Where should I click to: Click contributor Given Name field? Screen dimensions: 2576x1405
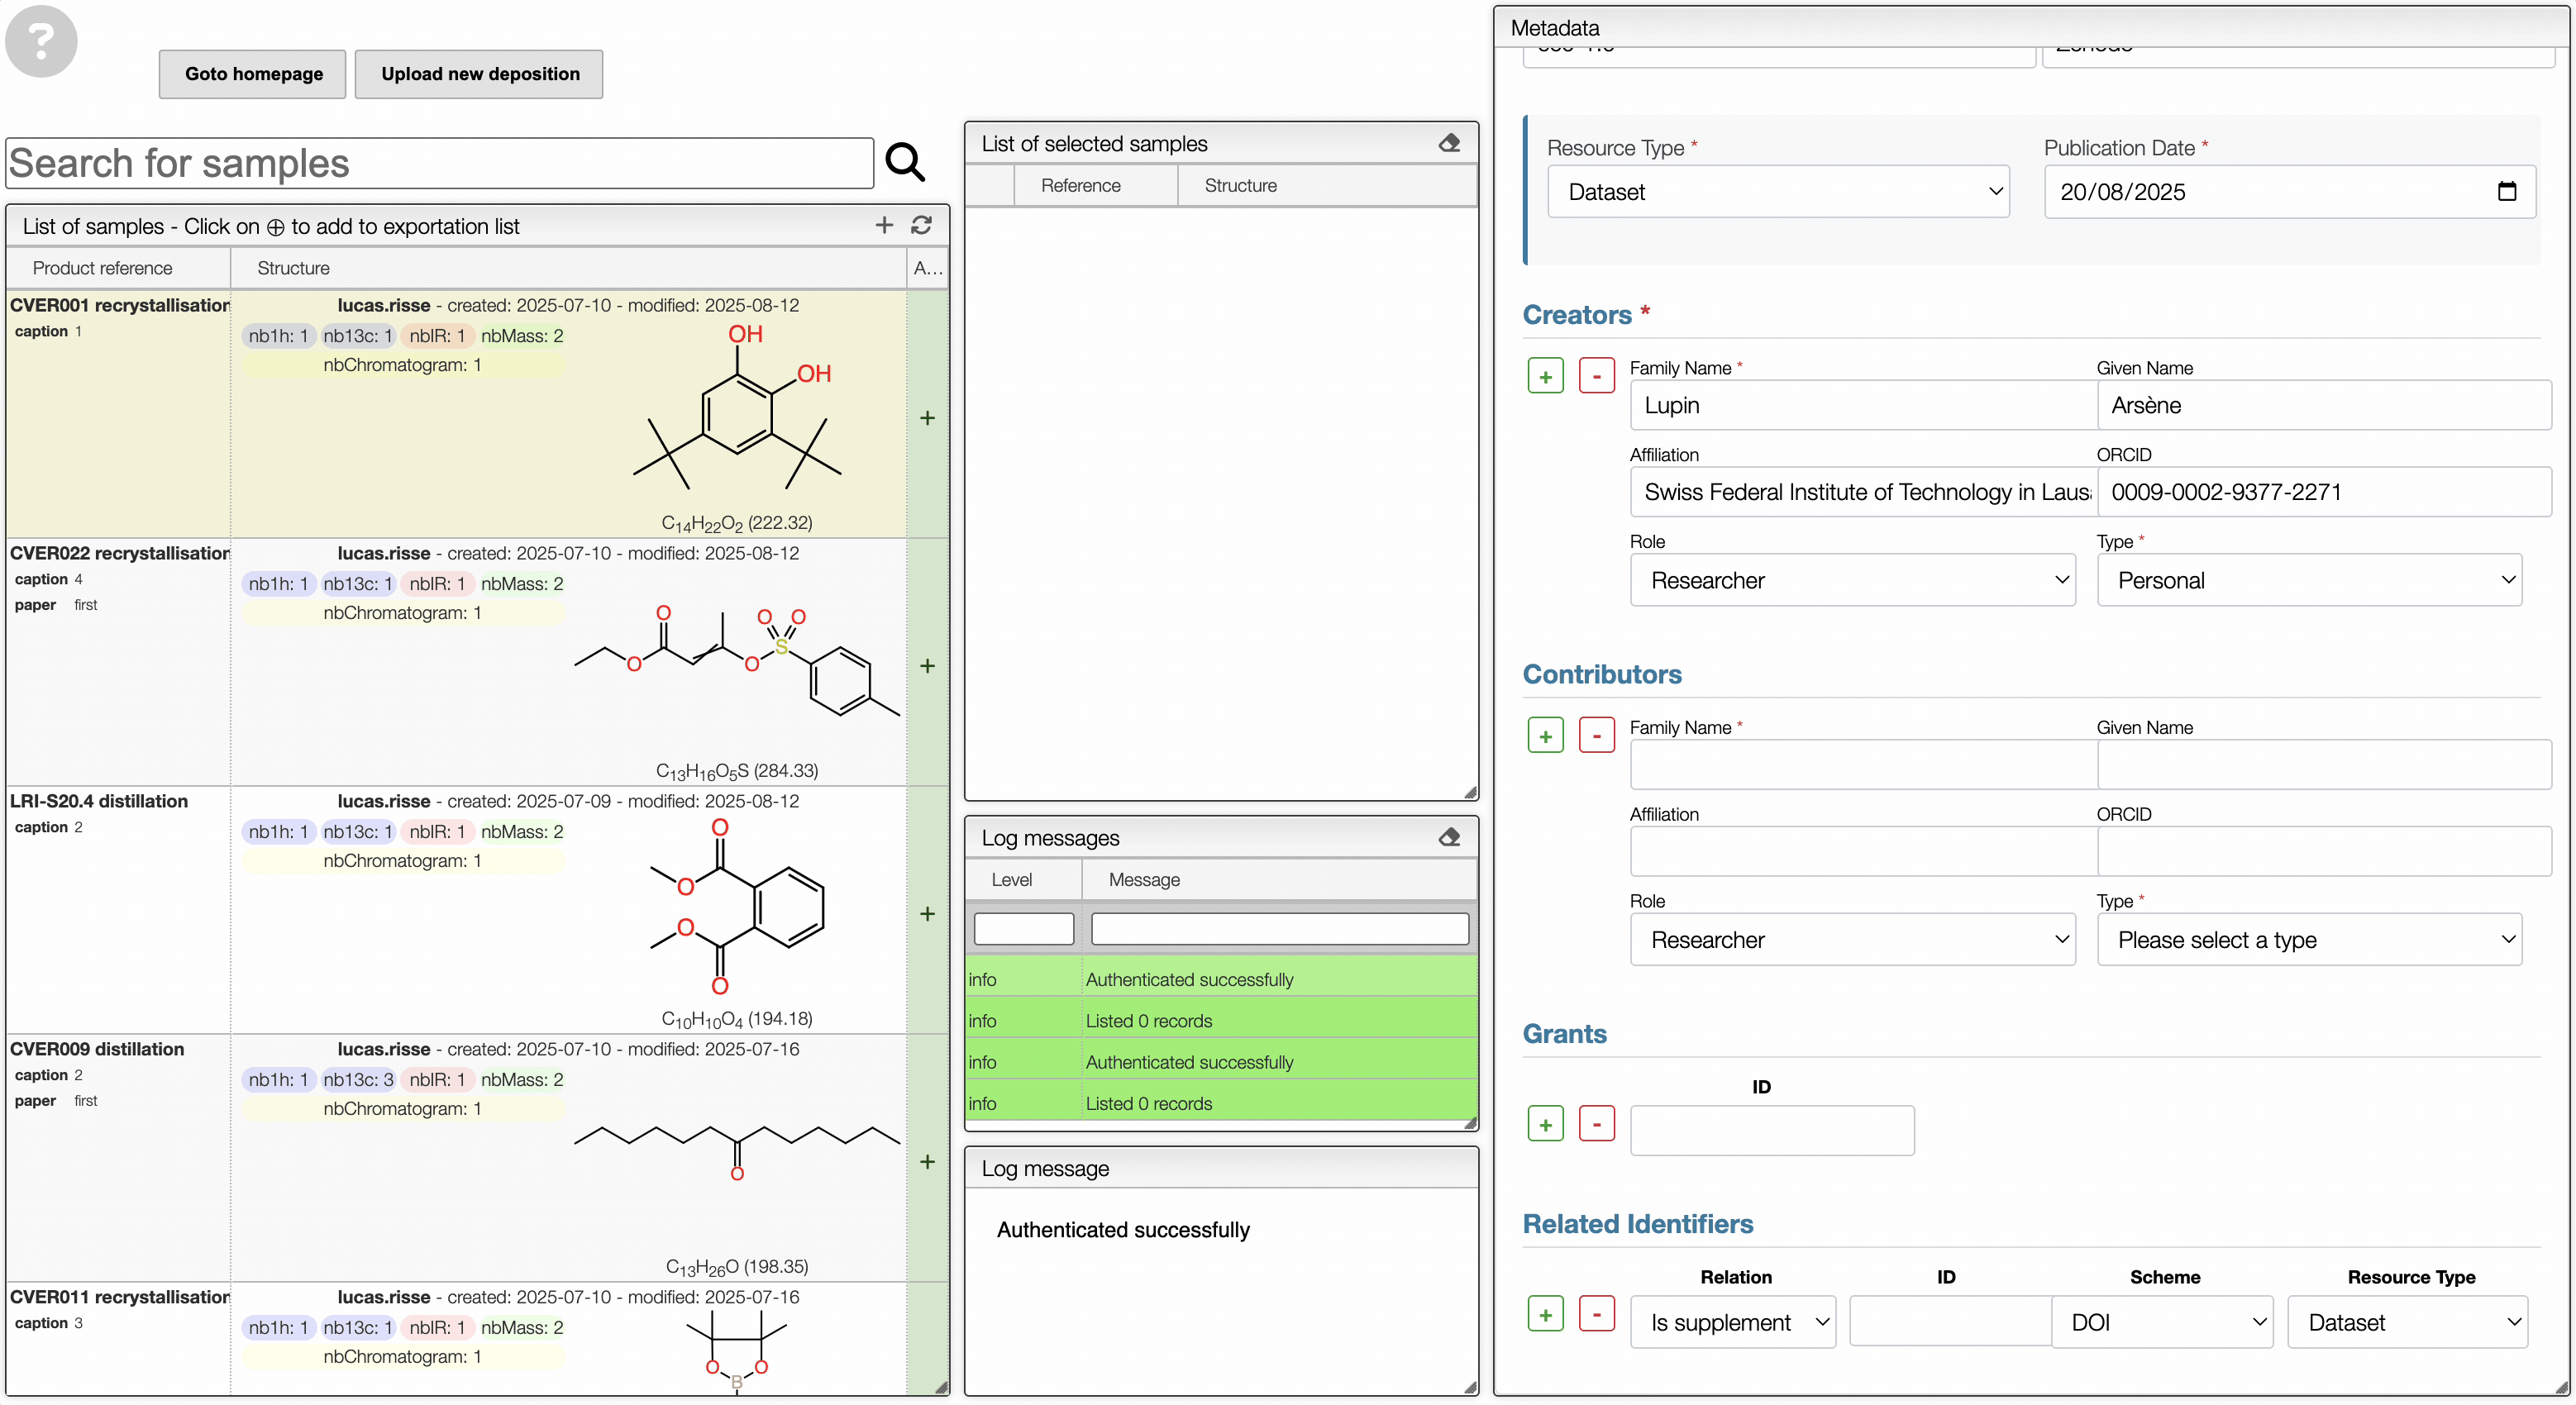click(x=2324, y=765)
